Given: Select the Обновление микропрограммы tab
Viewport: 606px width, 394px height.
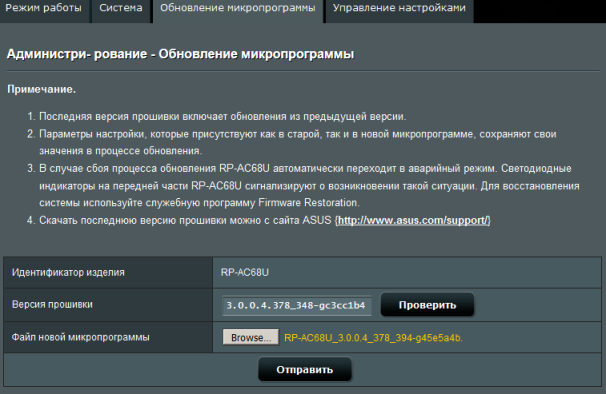Looking at the screenshot, I should pyautogui.click(x=238, y=9).
